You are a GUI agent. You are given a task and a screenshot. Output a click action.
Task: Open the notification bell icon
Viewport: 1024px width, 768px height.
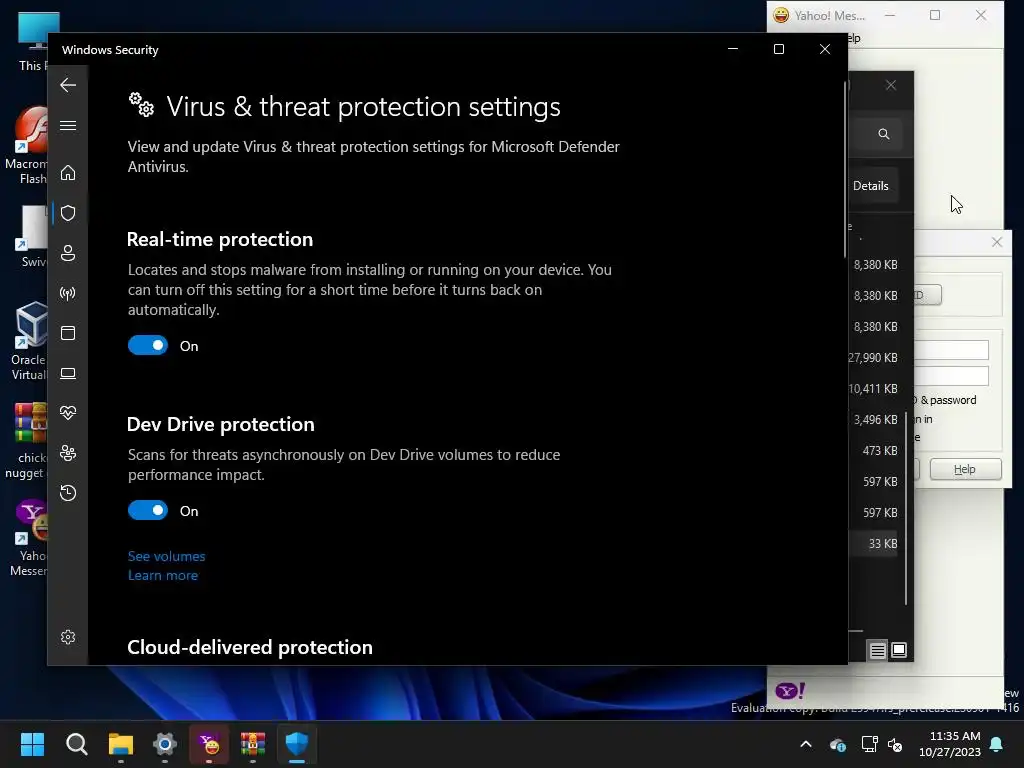point(997,744)
